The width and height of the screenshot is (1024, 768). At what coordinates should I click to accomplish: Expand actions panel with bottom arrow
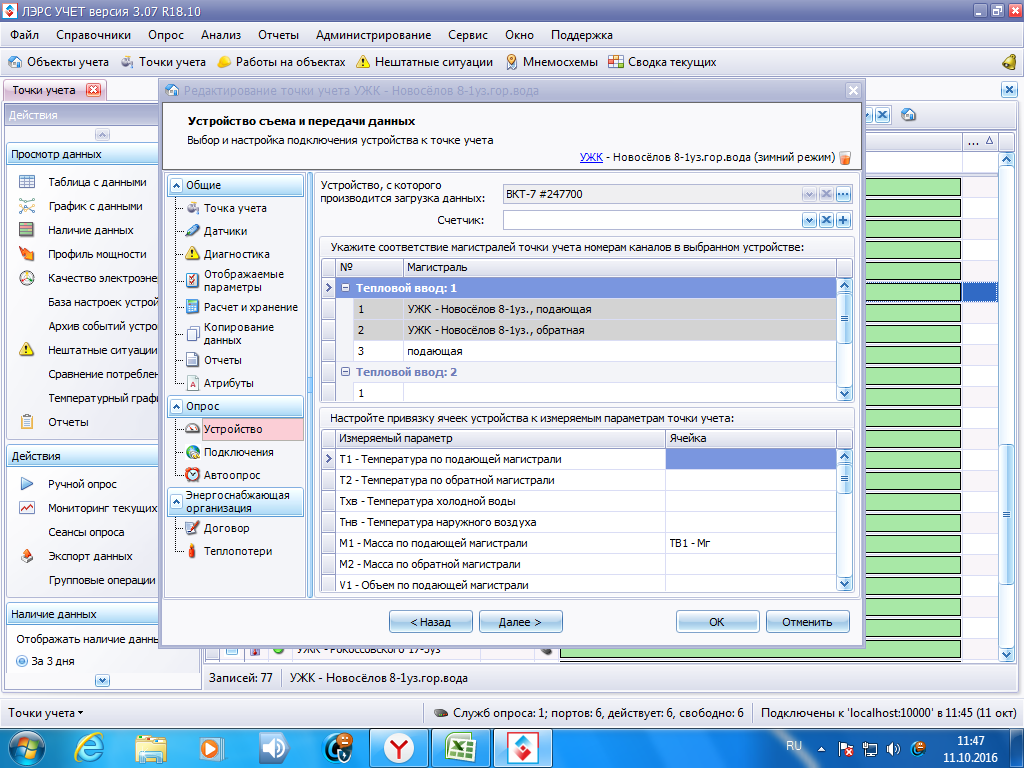coord(102,680)
